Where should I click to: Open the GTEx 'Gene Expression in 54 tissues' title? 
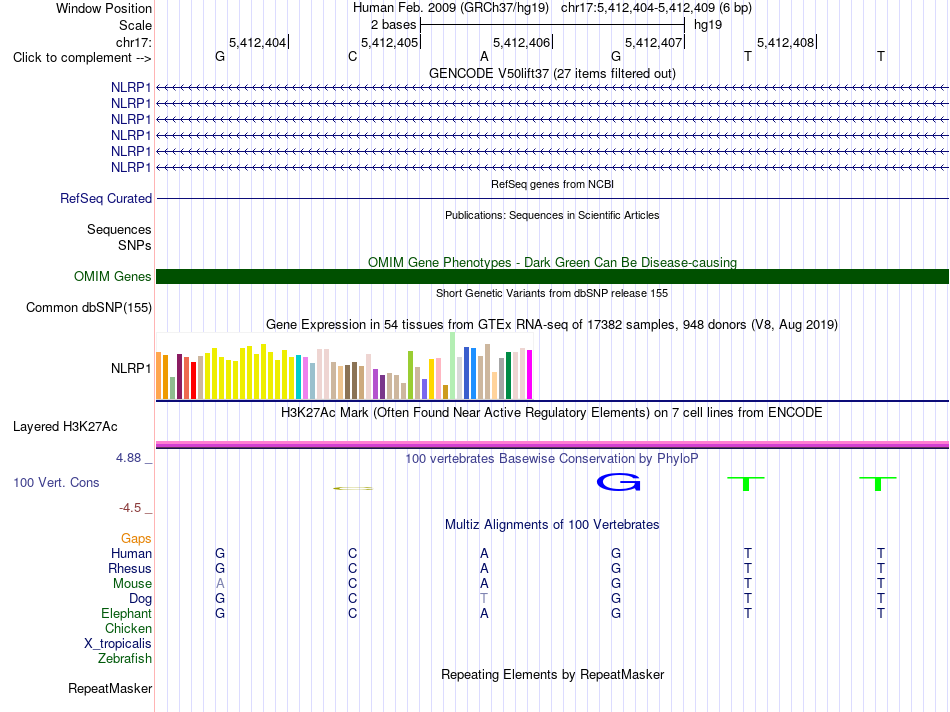(552, 325)
